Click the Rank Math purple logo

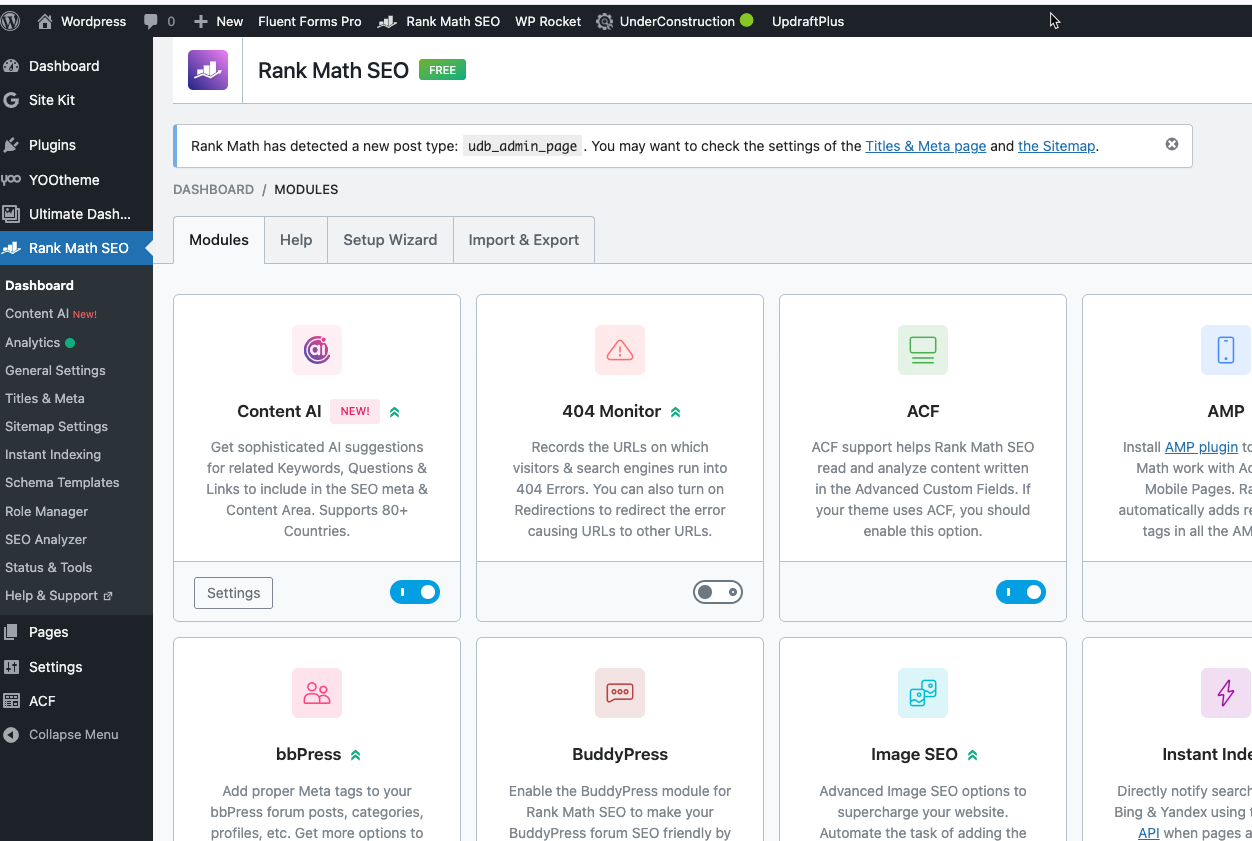pyautogui.click(x=208, y=70)
